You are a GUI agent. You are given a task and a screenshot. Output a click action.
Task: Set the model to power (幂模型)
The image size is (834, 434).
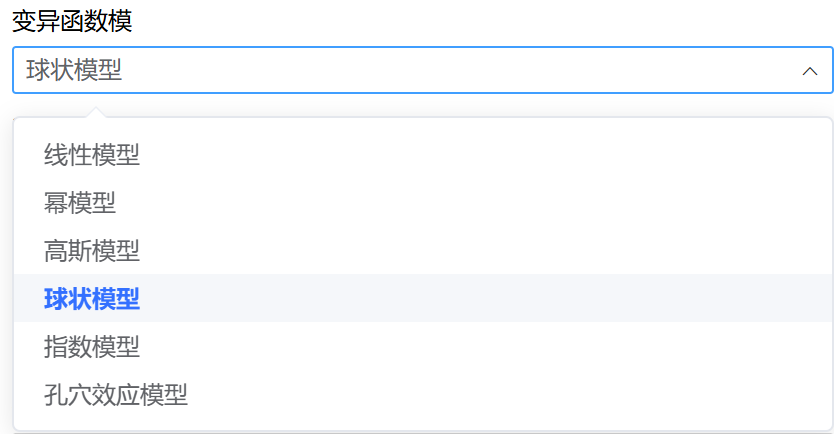(80, 203)
